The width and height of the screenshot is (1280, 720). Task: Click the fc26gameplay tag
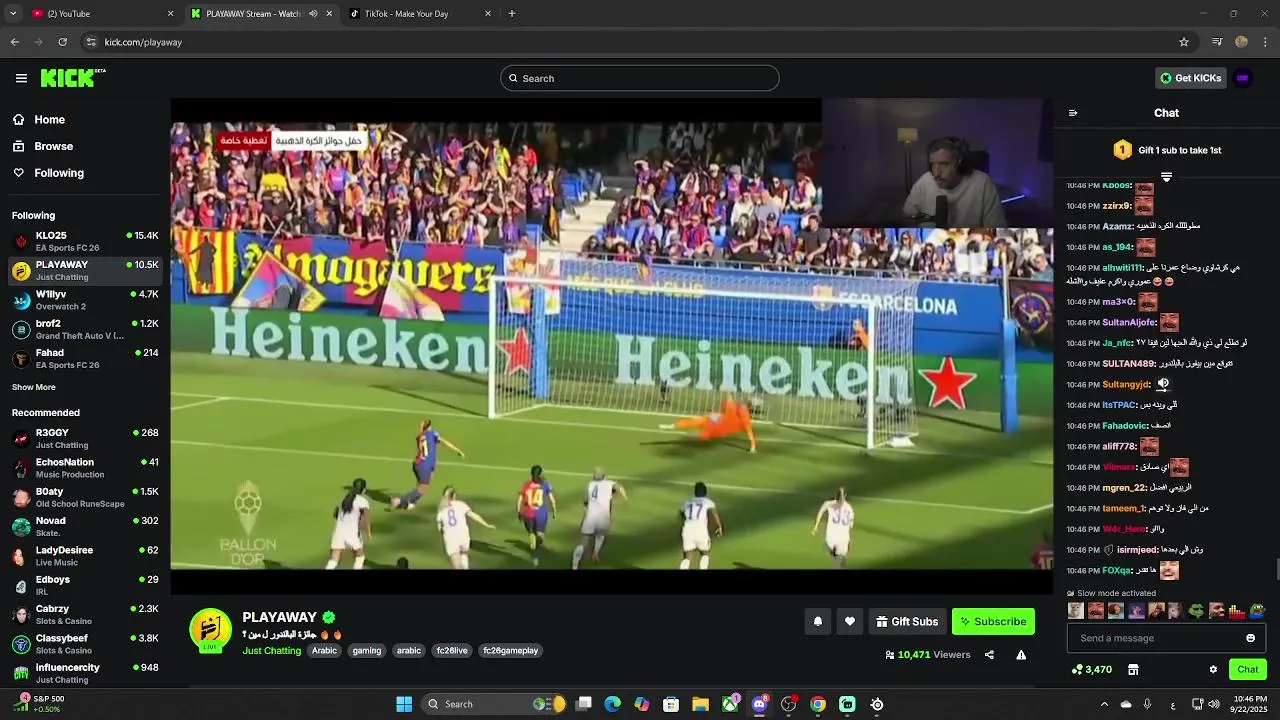tap(511, 651)
